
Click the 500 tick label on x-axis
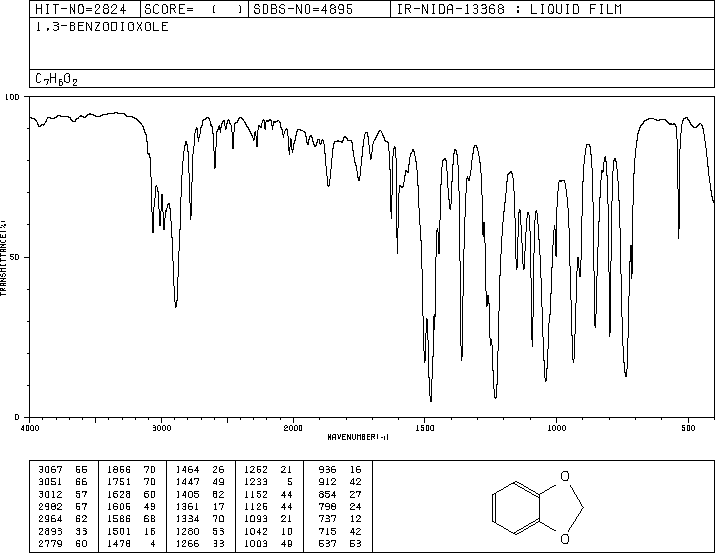click(688, 428)
